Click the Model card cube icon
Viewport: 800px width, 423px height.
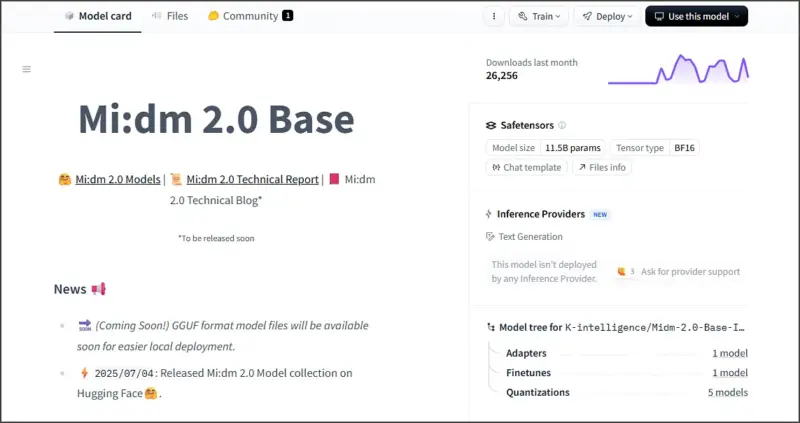coord(69,16)
